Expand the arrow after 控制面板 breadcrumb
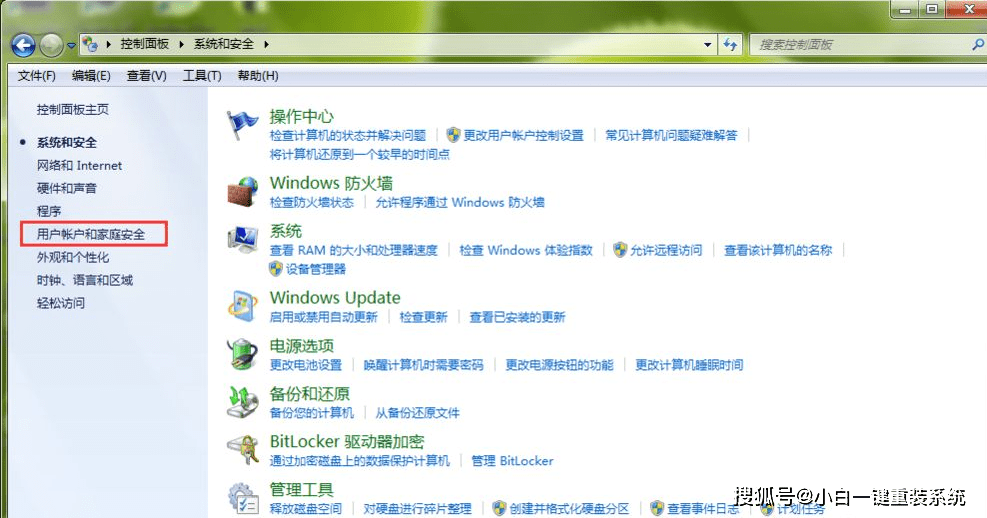The image size is (987, 518). pos(181,44)
